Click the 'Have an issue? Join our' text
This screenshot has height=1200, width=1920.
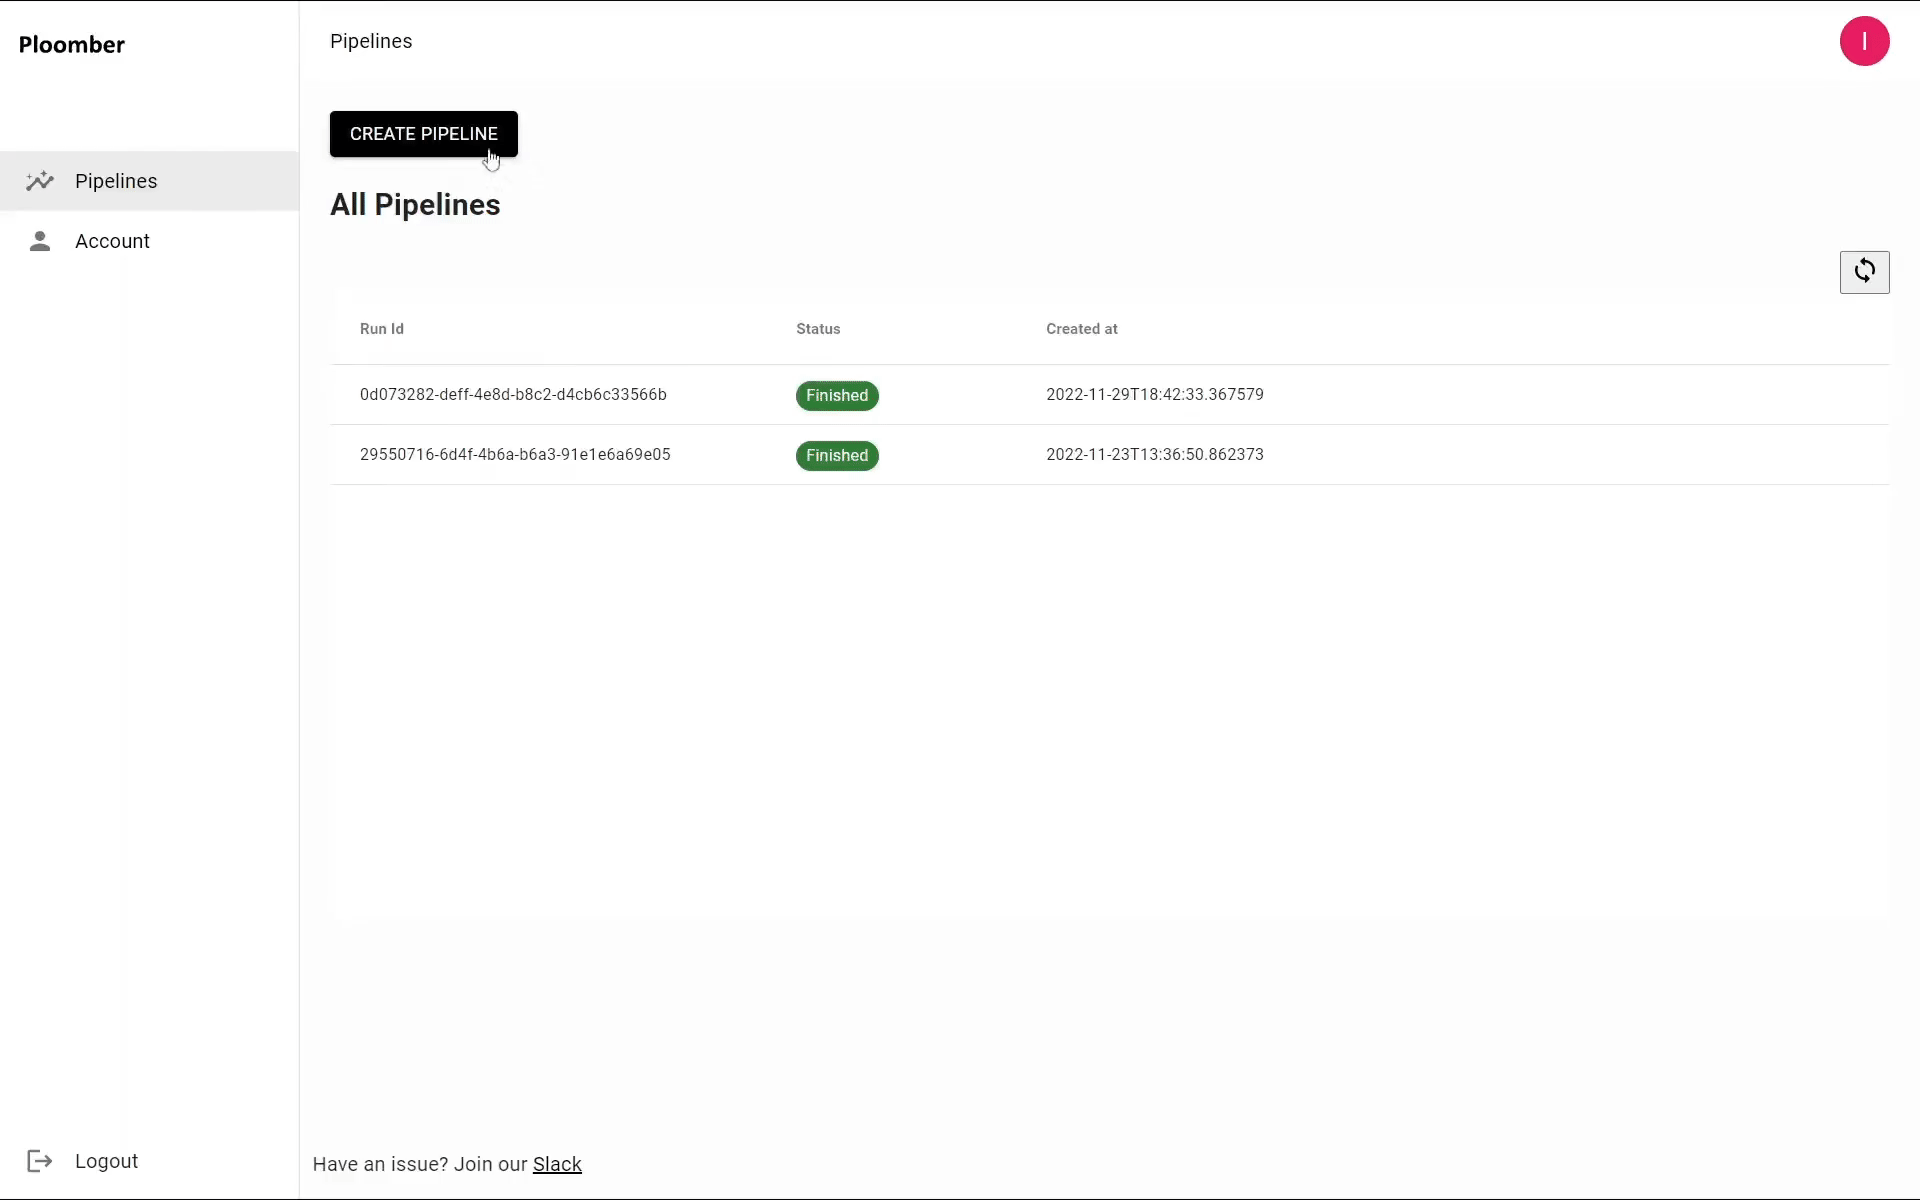point(420,1164)
